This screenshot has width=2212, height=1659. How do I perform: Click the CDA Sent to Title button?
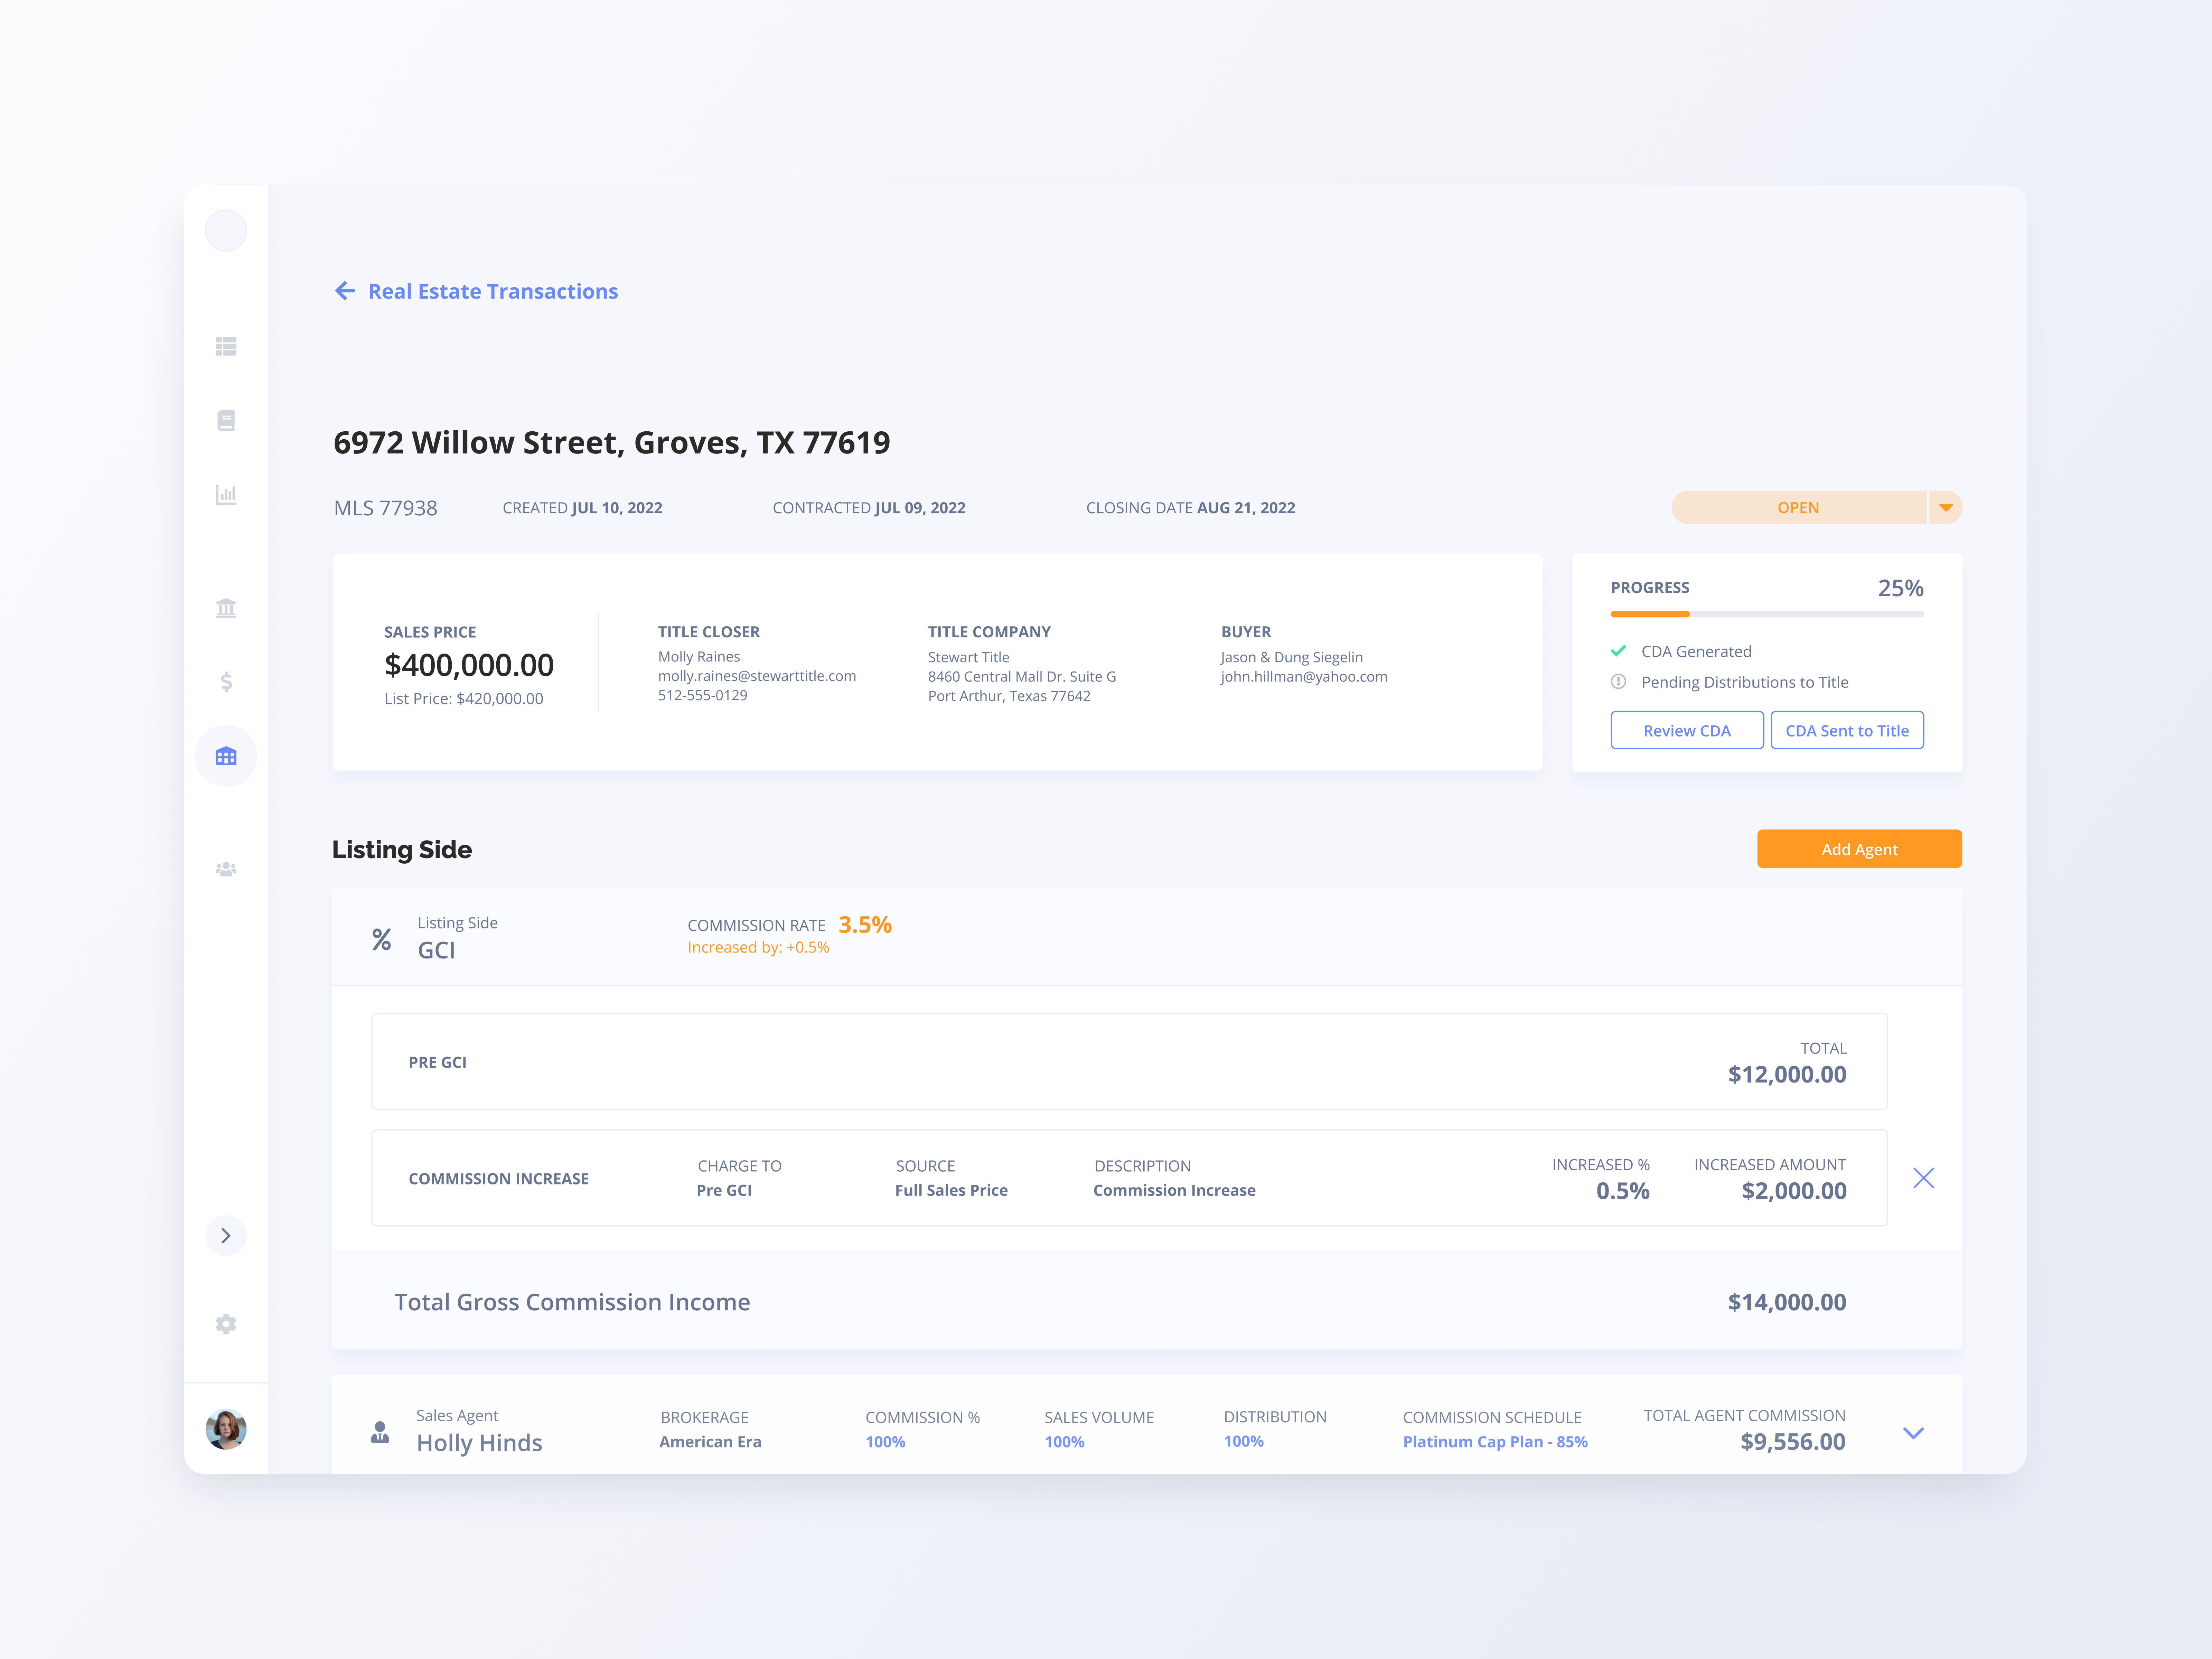tap(1847, 730)
